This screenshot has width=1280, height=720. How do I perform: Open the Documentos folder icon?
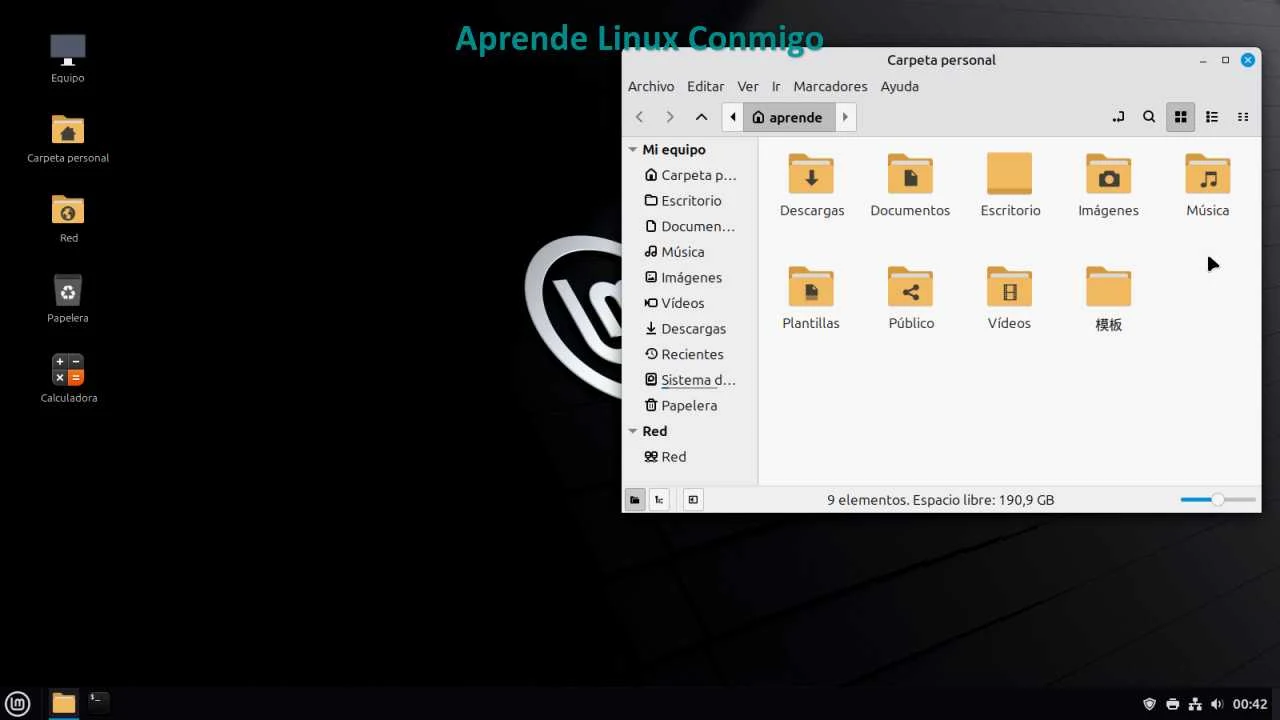[910, 174]
